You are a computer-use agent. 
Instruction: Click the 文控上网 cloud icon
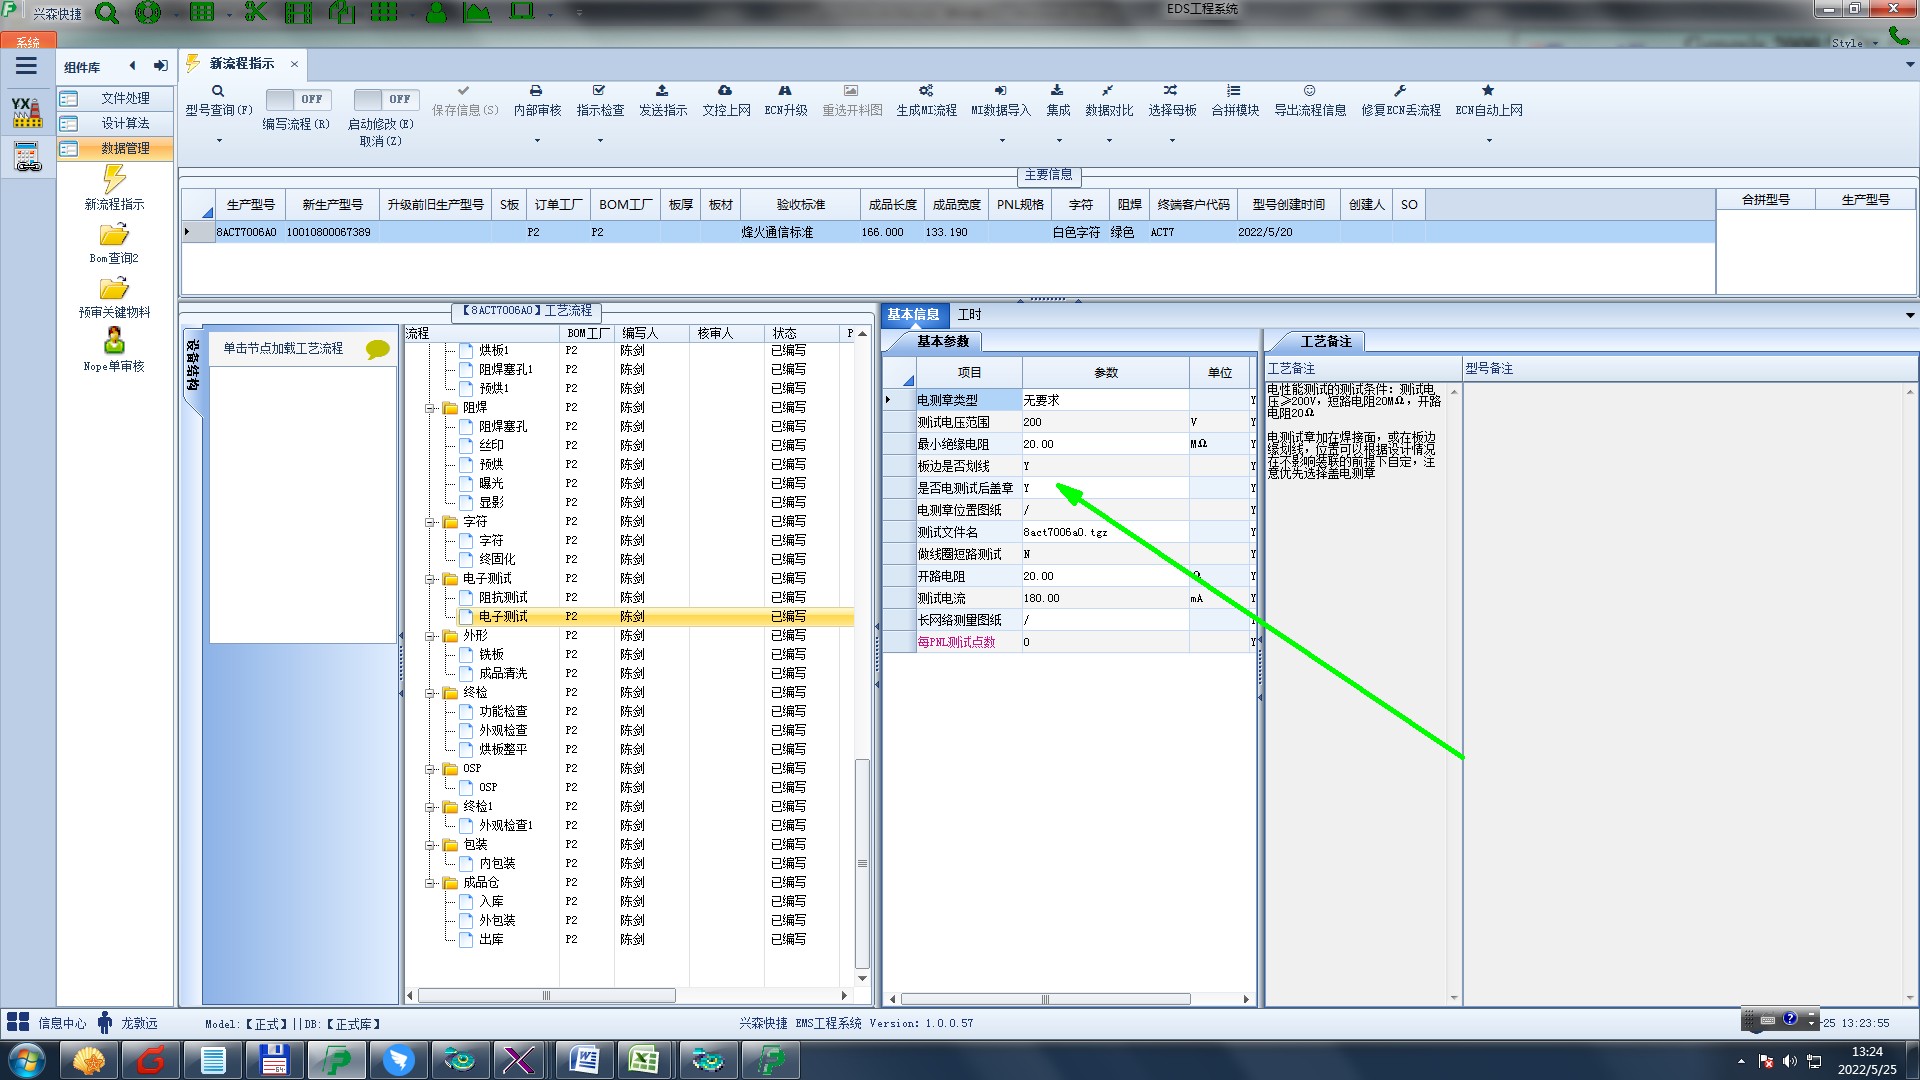(x=725, y=91)
